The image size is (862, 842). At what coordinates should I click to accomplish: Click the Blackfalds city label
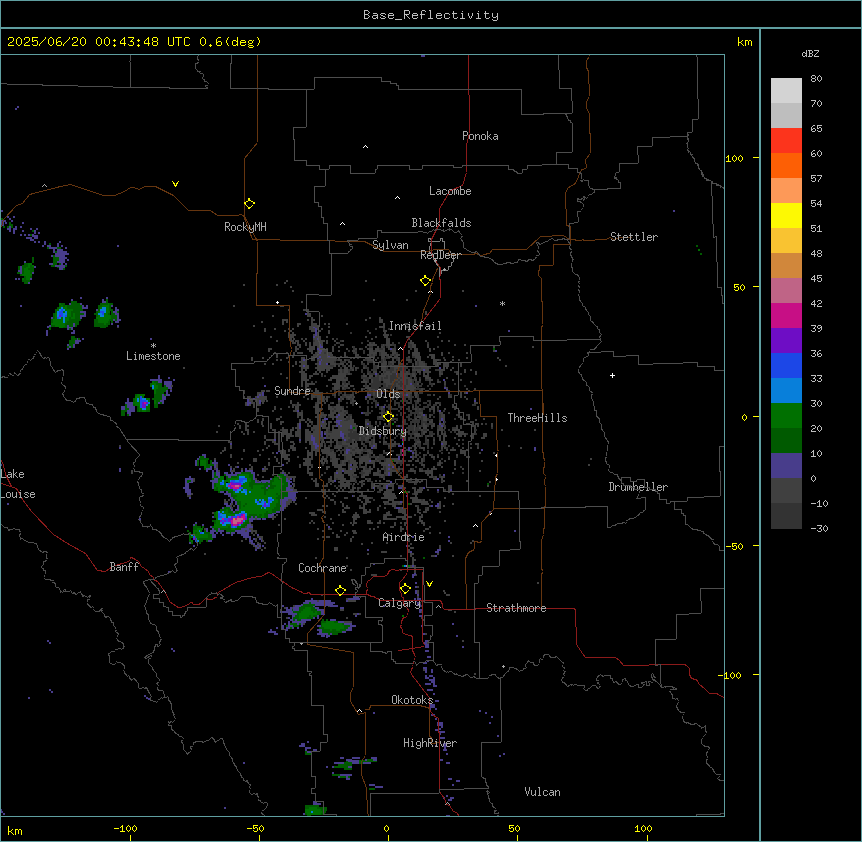[x=441, y=223]
